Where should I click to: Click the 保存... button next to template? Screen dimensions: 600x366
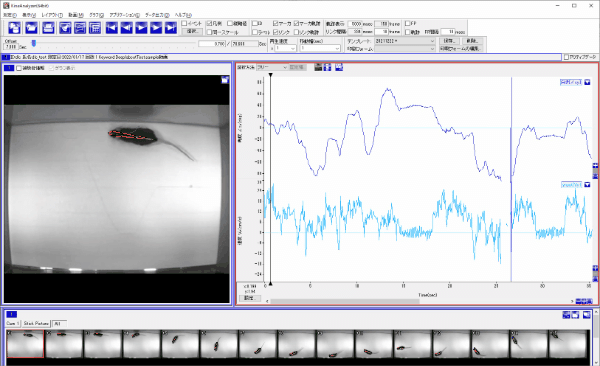449,41
